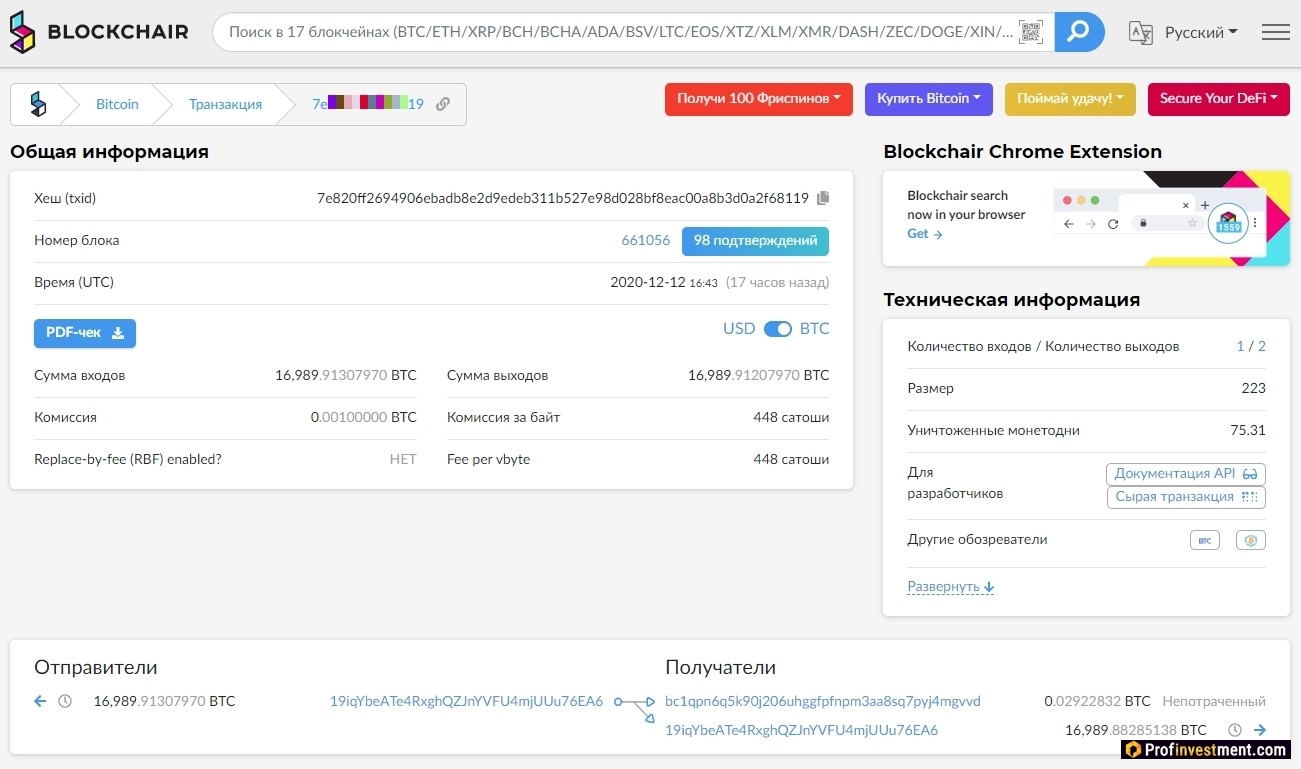Open Сырая транзакция raw data

[1186, 497]
